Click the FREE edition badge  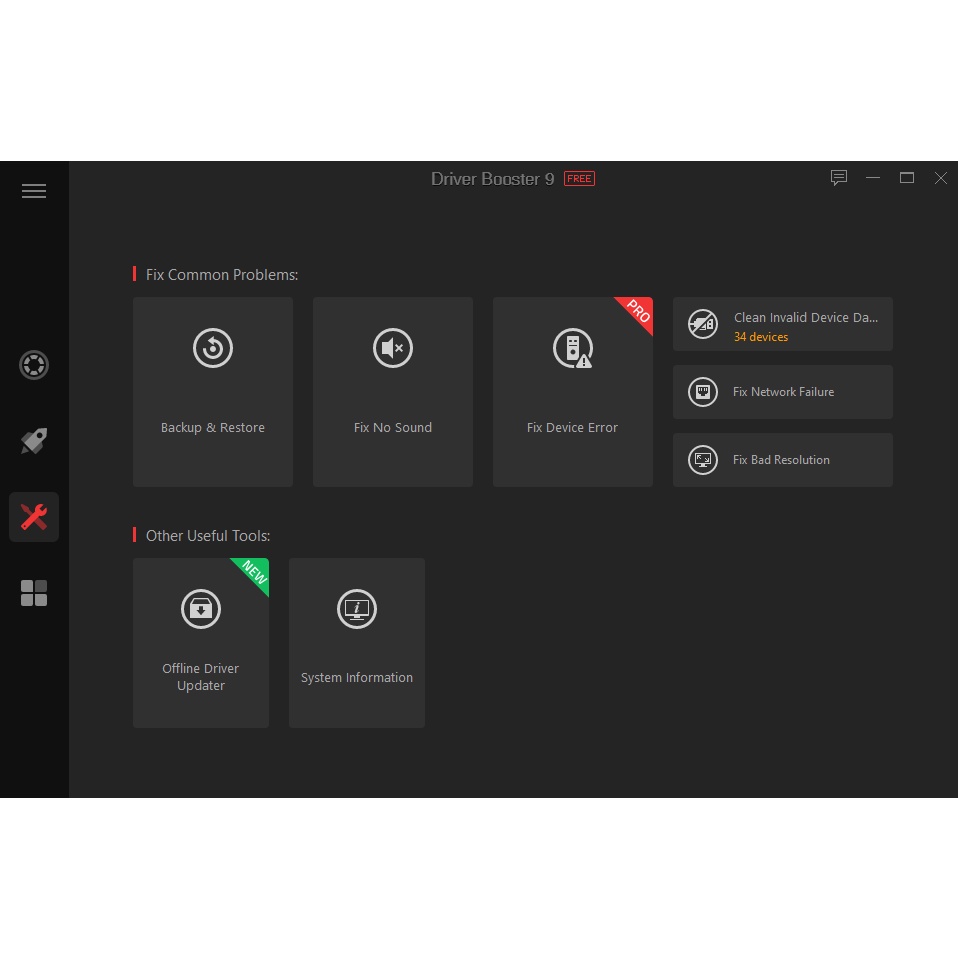[x=579, y=178]
